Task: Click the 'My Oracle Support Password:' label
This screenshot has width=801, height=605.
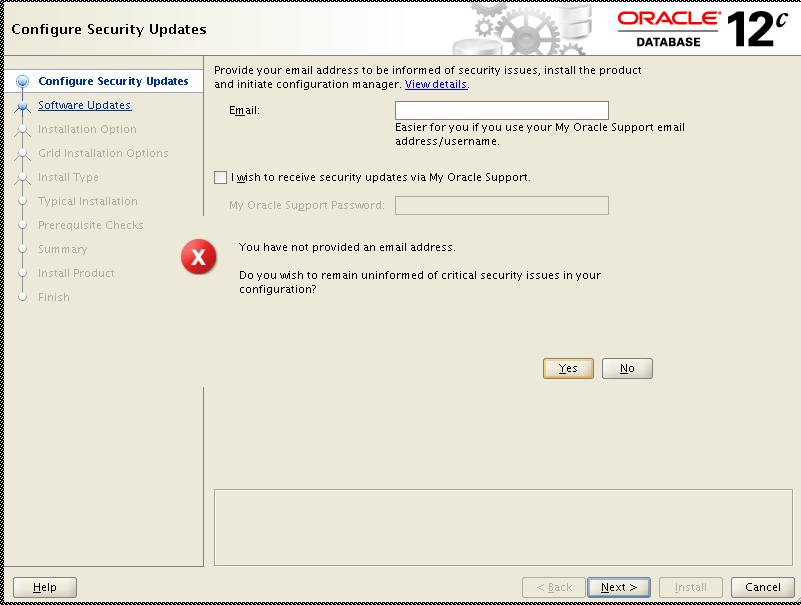Action: pyautogui.click(x=307, y=205)
